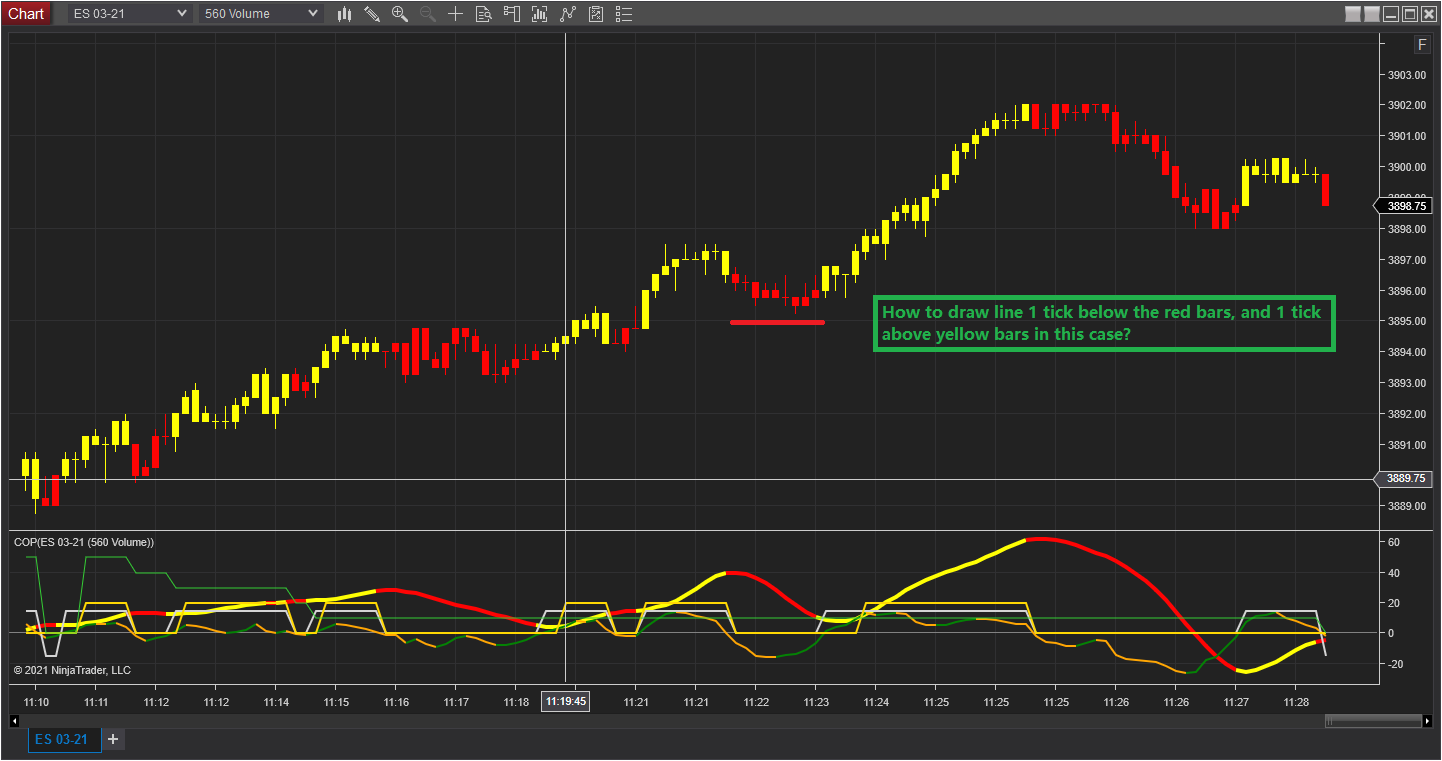Click the 3891.00 price axis label
Viewport: 1442px width, 761px height.
point(1405,445)
